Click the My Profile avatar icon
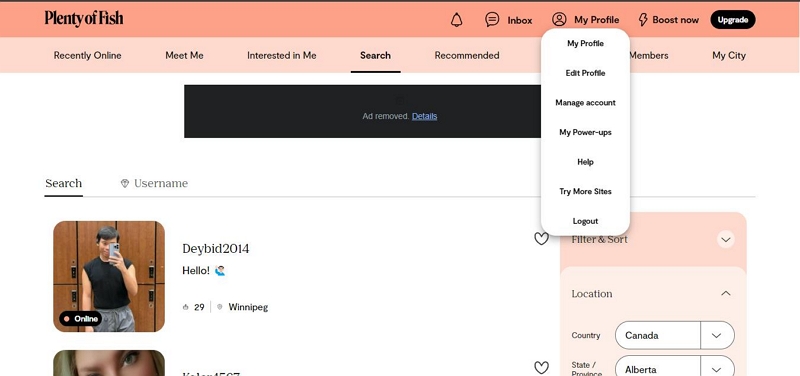 559,20
